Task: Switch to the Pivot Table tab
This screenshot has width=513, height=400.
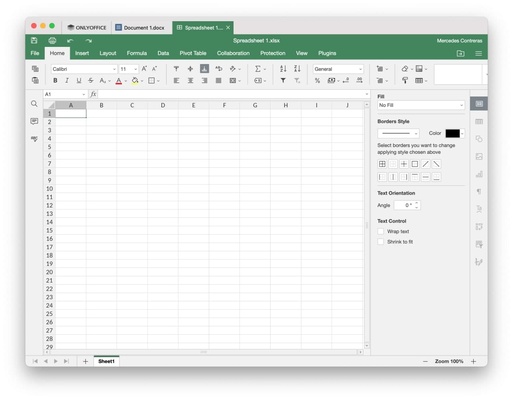Action: tap(193, 53)
